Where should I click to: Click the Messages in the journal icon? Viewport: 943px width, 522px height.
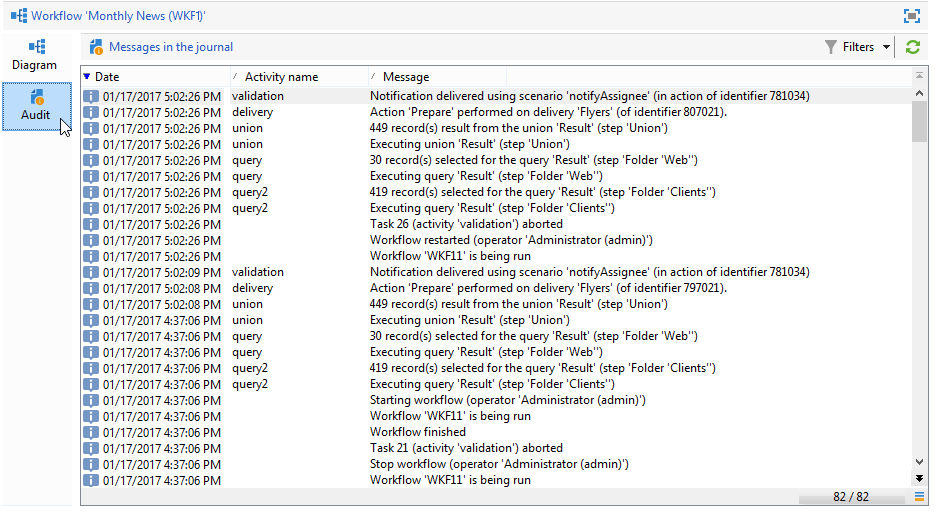[x=96, y=47]
